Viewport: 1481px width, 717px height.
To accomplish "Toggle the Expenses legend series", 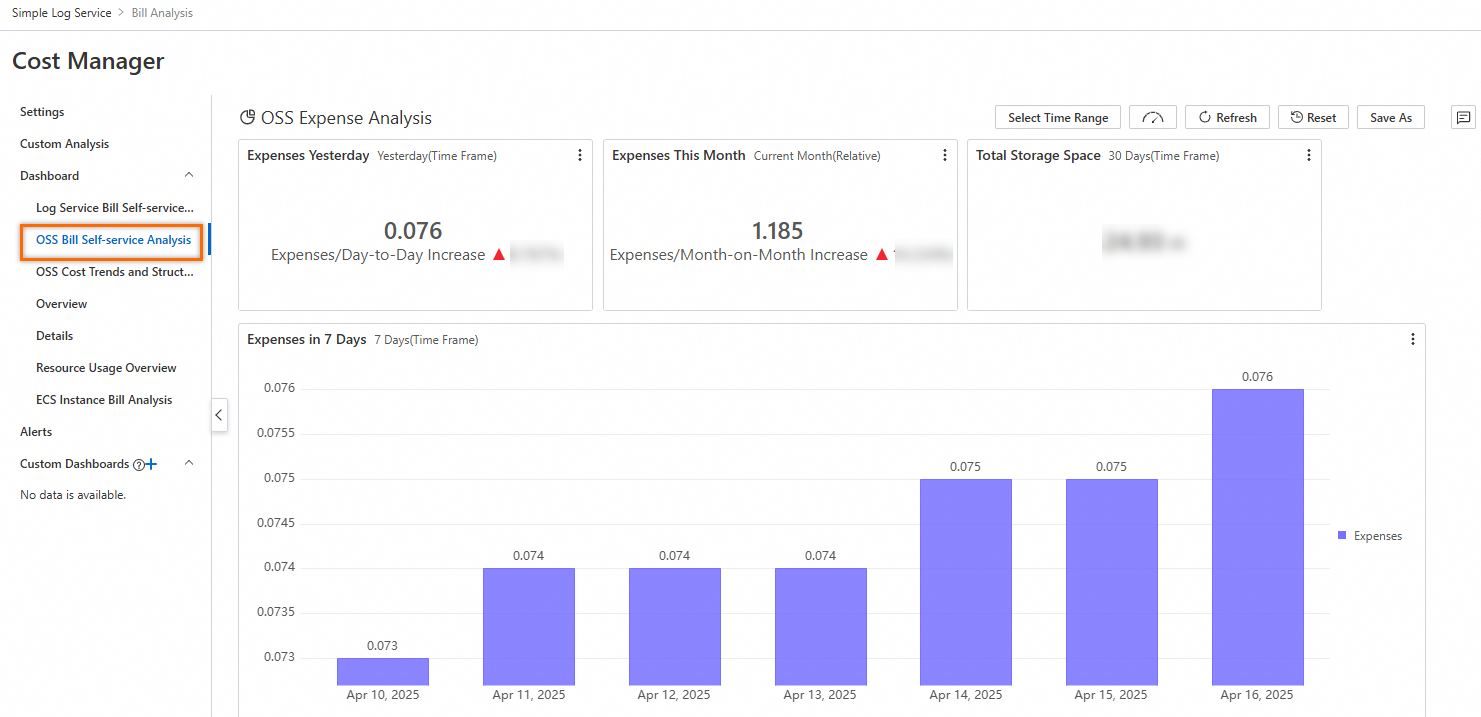I will [1370, 536].
